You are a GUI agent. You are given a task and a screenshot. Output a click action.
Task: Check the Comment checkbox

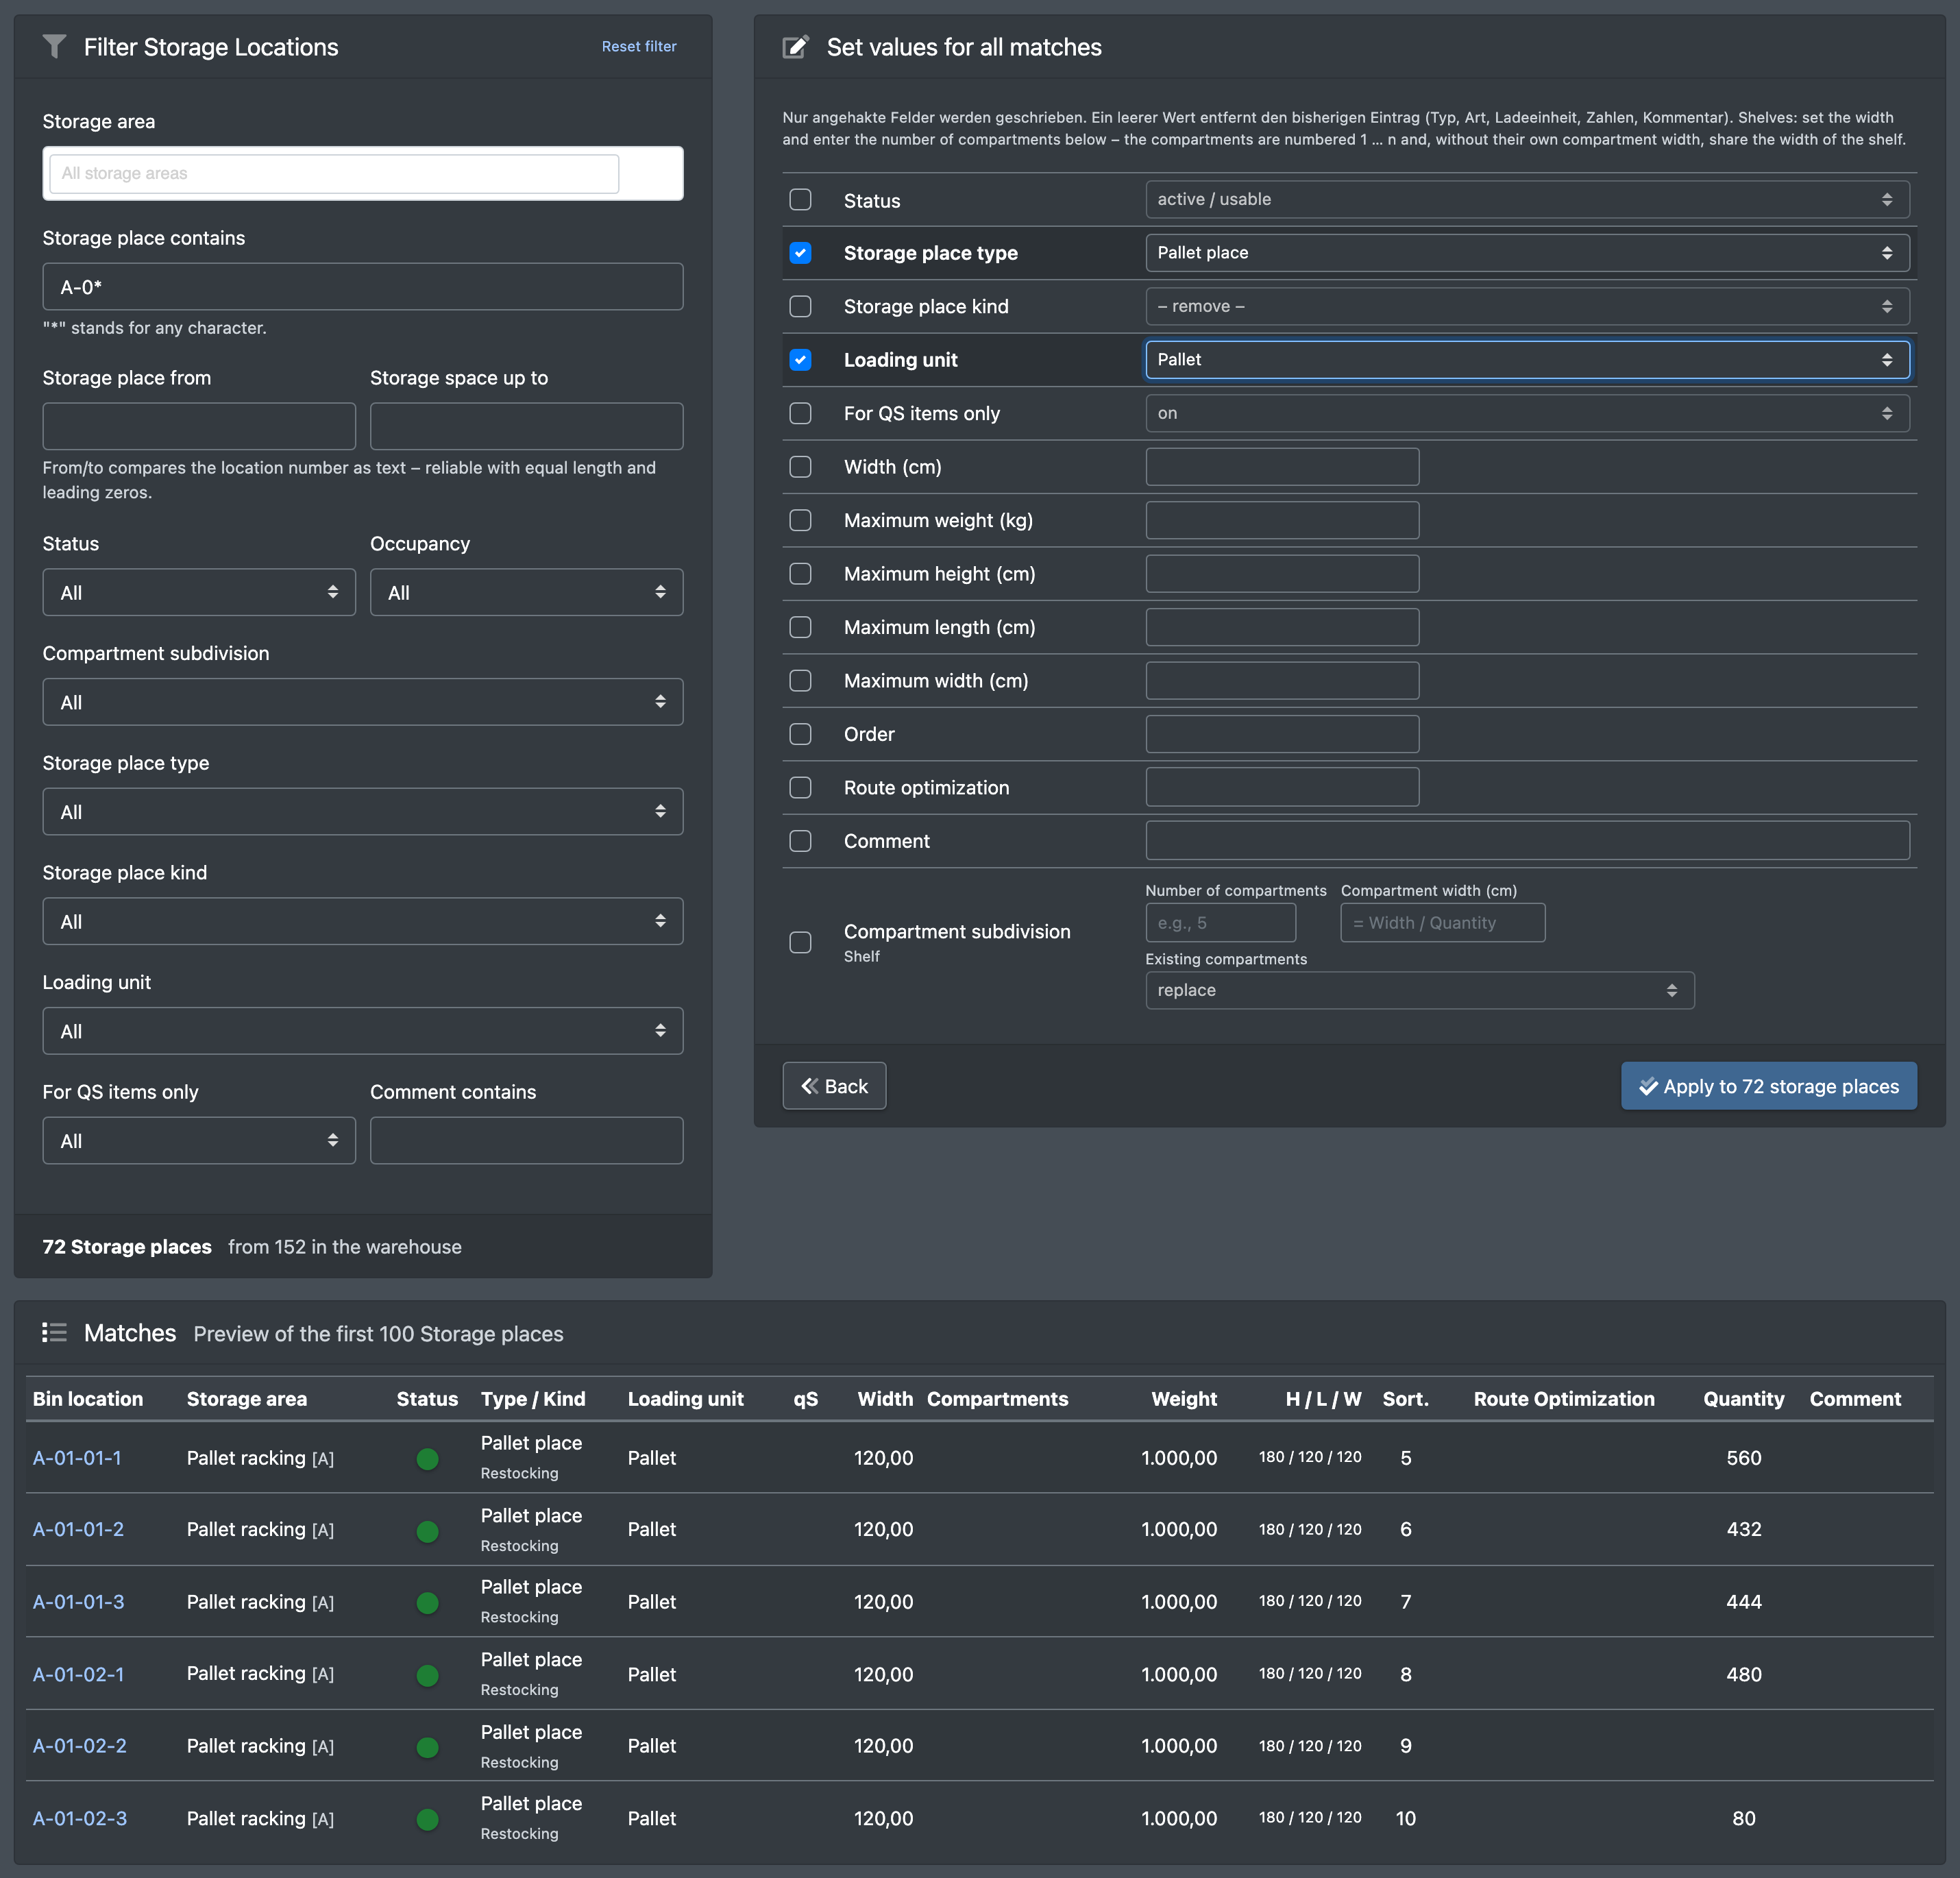coord(800,841)
